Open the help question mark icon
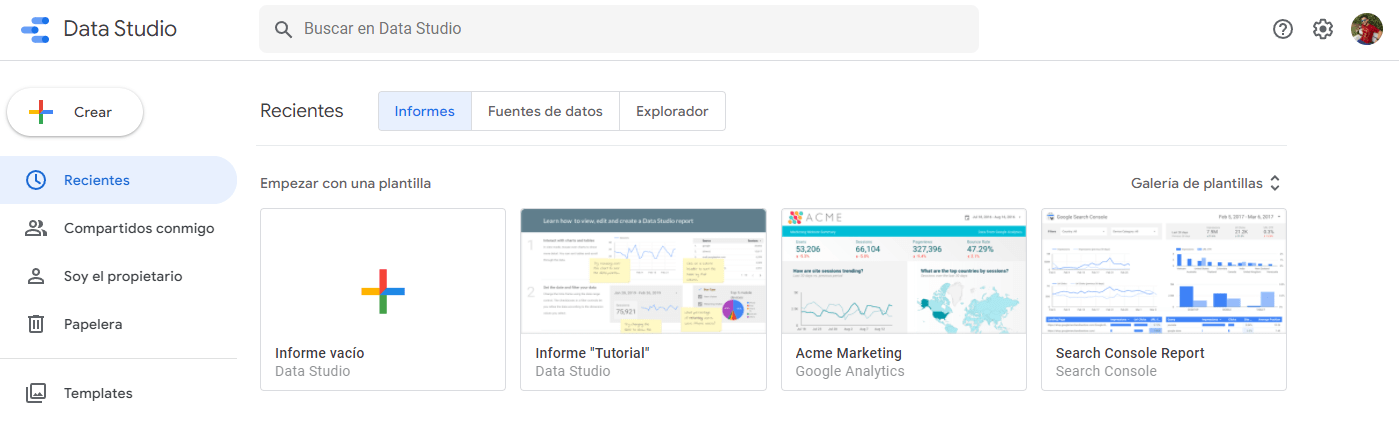Viewport: 1399px width, 431px height. click(x=1283, y=29)
